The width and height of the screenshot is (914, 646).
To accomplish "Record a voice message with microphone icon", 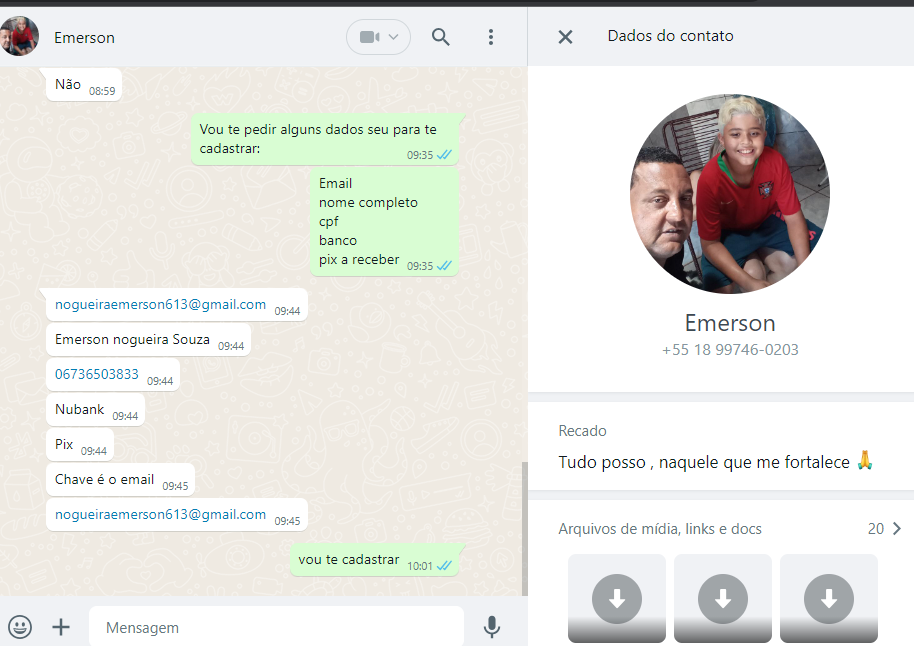I will click(491, 627).
